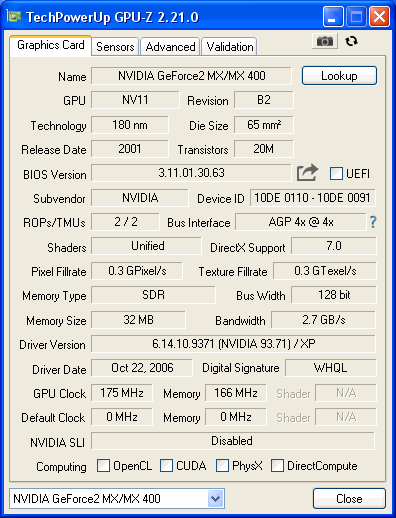Click the Memory Type value SDR
Image resolution: width=396 pixels, height=518 pixels.
click(153, 295)
